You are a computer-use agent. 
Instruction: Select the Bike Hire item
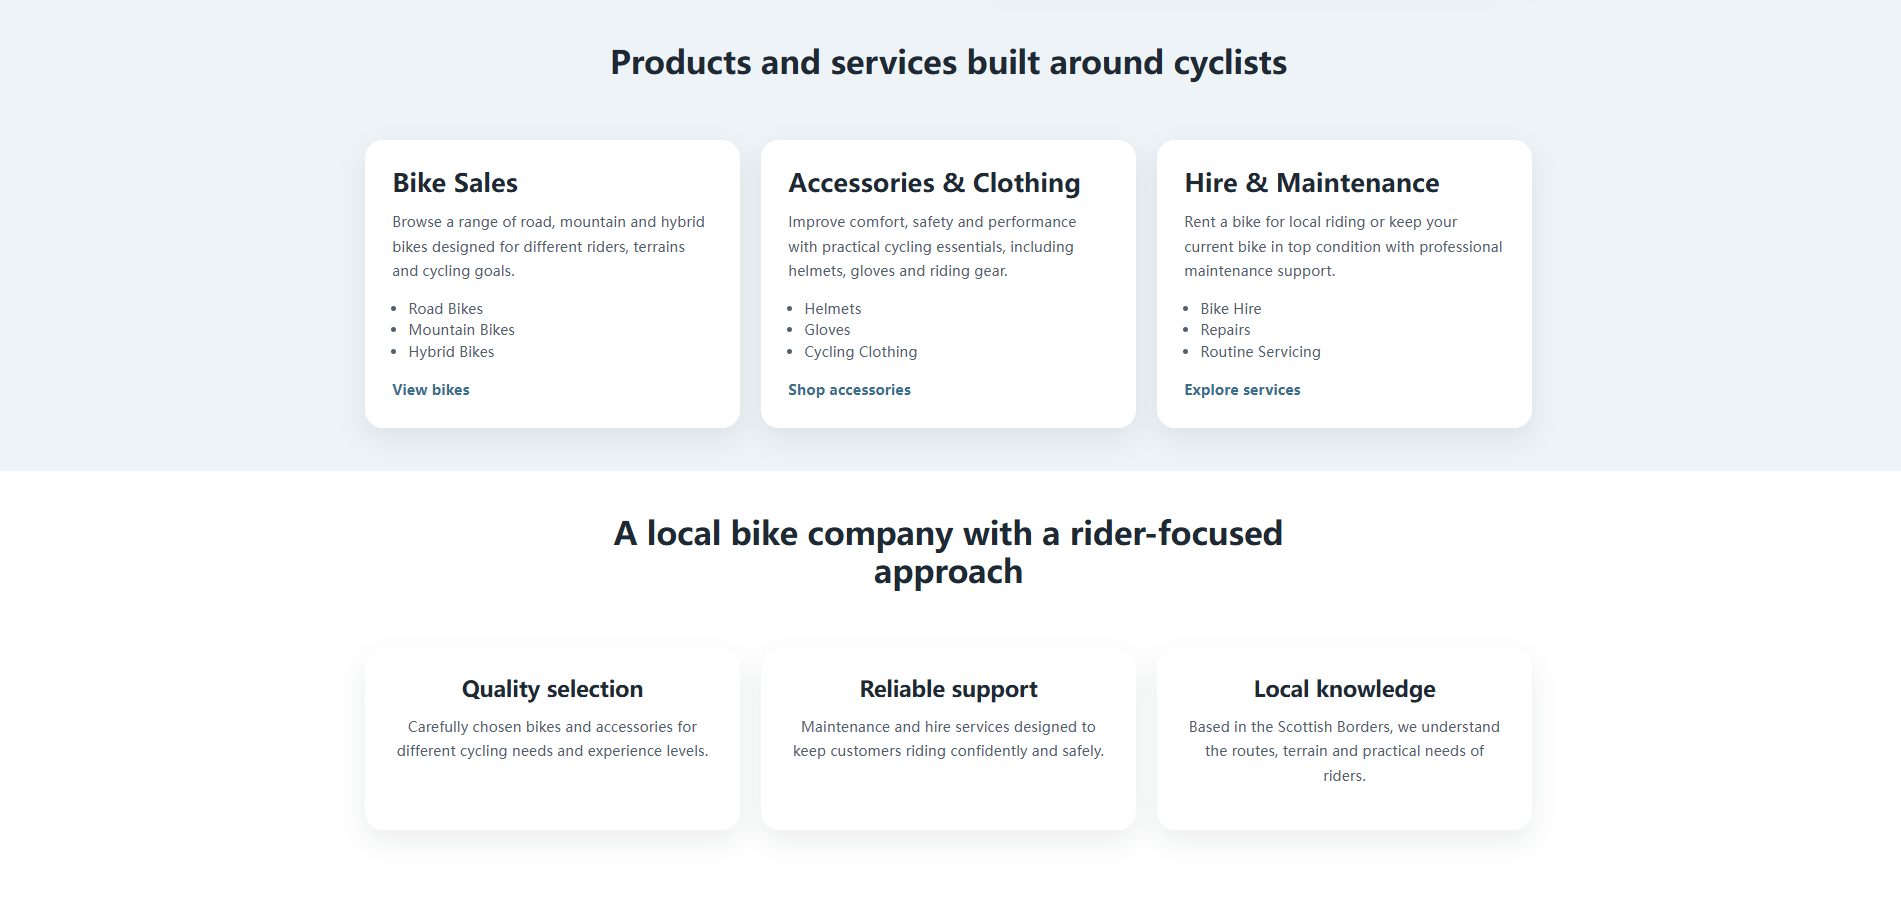[x=1230, y=308]
